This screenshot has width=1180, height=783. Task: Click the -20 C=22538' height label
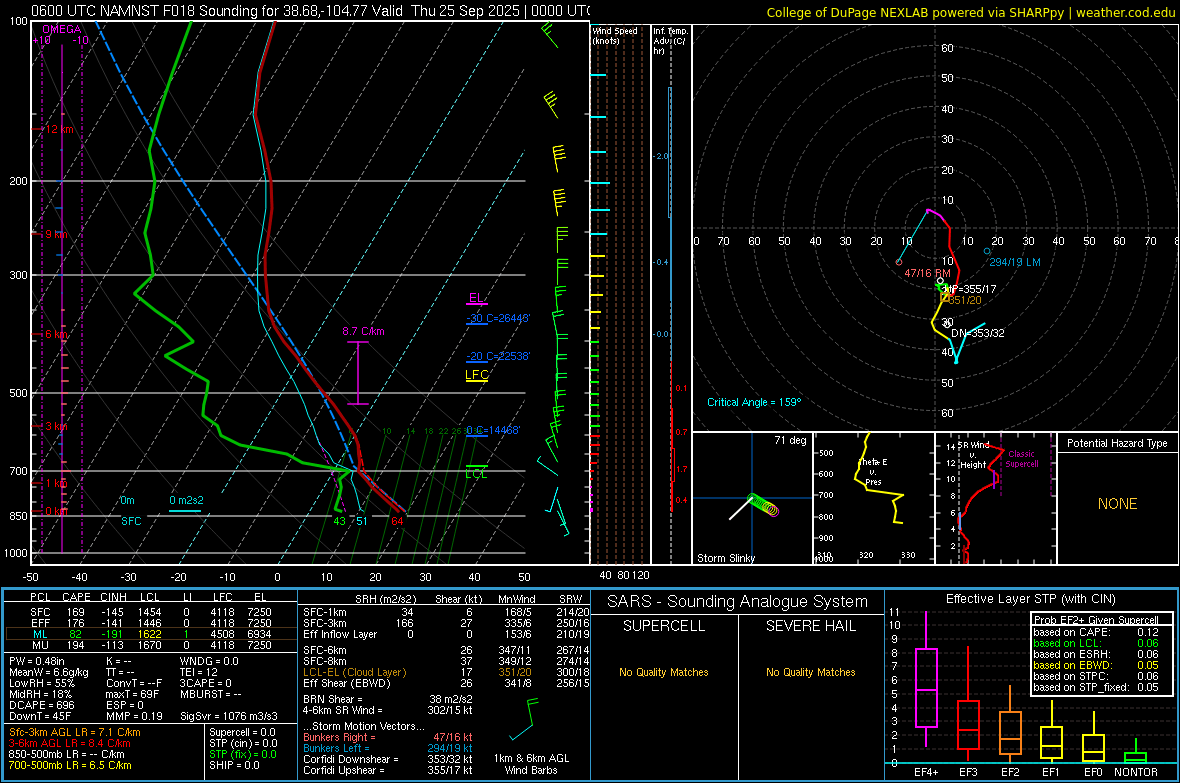tap(497, 356)
